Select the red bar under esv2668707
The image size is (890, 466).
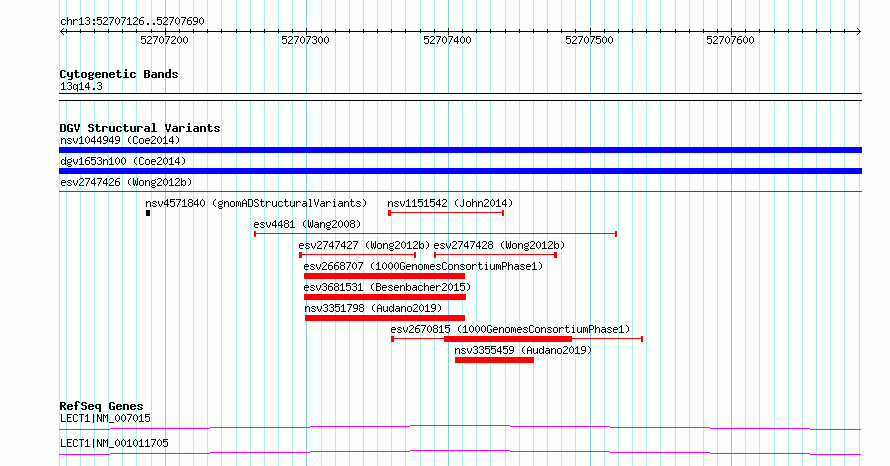pos(384,276)
